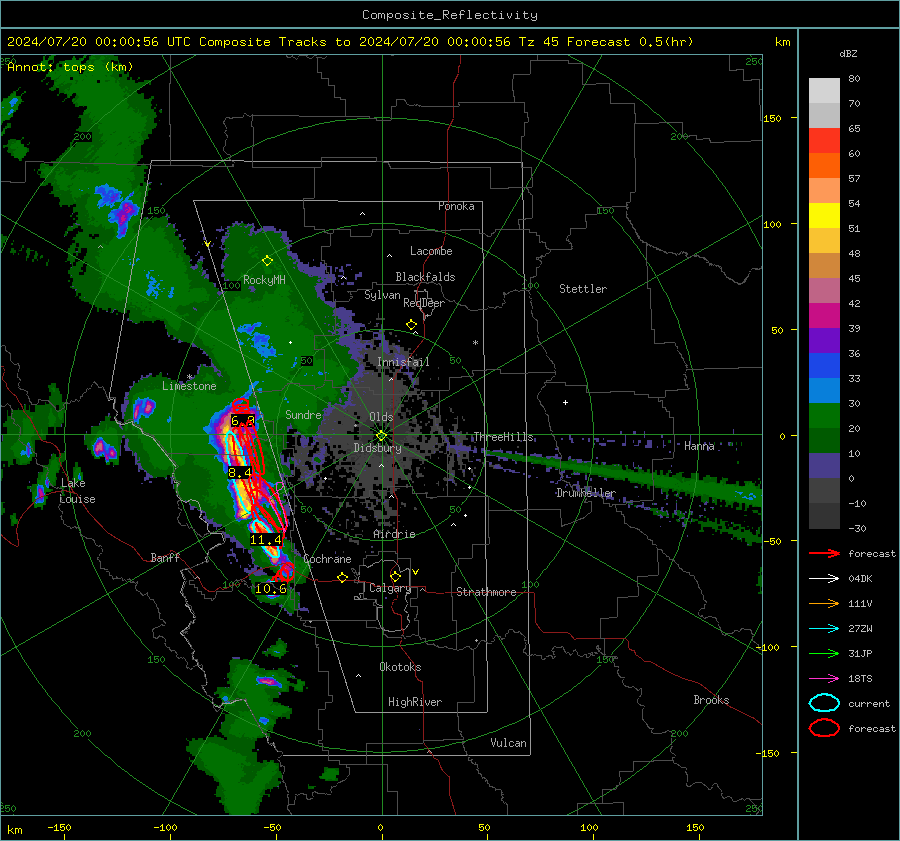
Task: Select the 60-57 dBZ orange swatch
Action: 824,165
